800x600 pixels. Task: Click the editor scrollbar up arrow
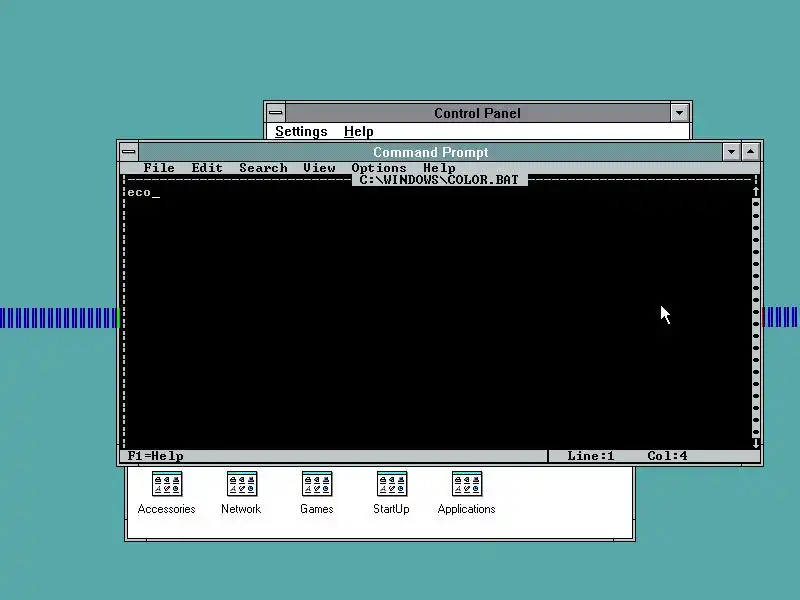tap(756, 192)
